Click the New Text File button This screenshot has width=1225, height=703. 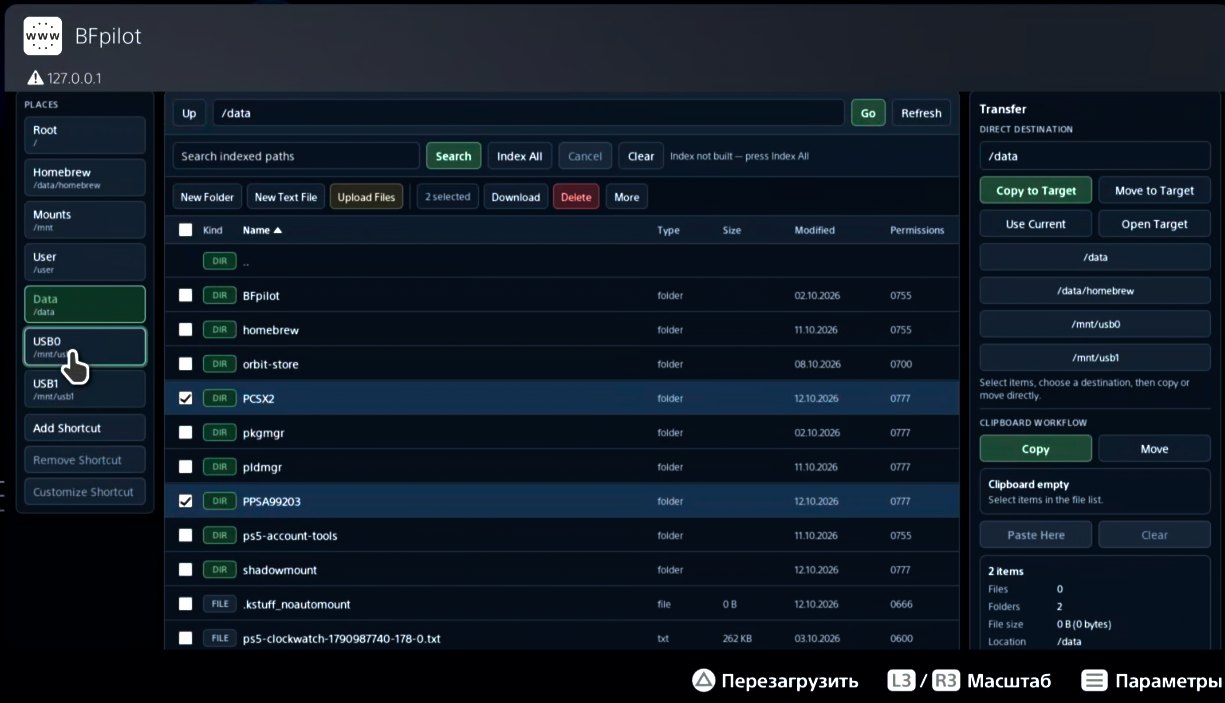point(286,197)
